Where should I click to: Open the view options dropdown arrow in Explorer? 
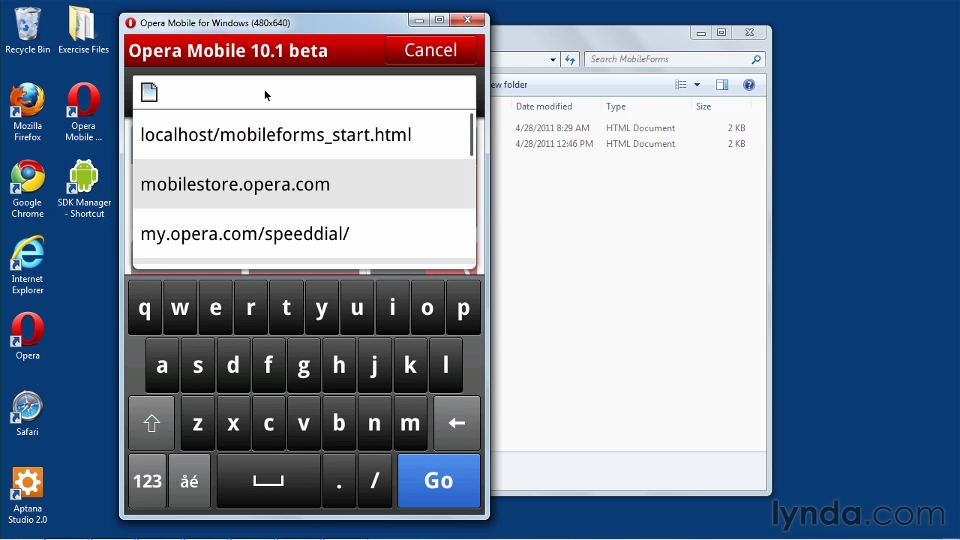pyautogui.click(x=697, y=84)
